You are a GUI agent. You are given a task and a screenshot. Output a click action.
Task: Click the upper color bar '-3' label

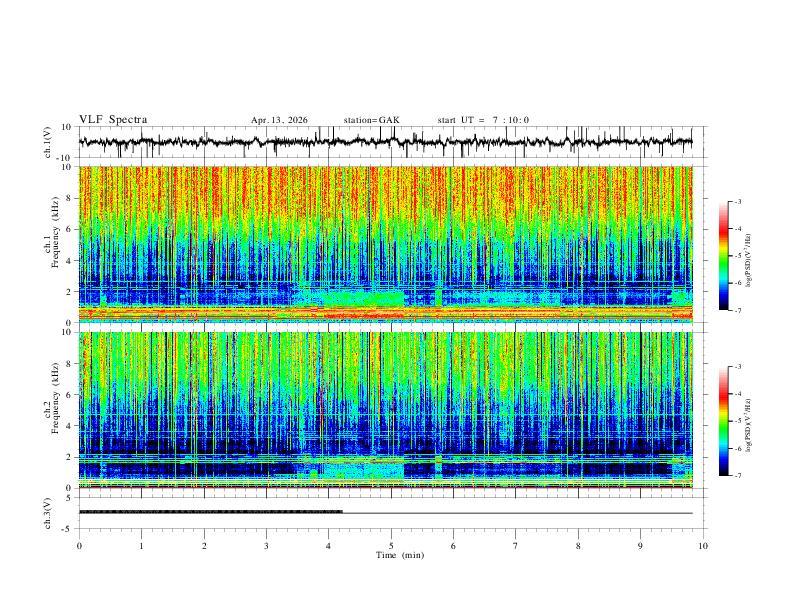click(737, 201)
